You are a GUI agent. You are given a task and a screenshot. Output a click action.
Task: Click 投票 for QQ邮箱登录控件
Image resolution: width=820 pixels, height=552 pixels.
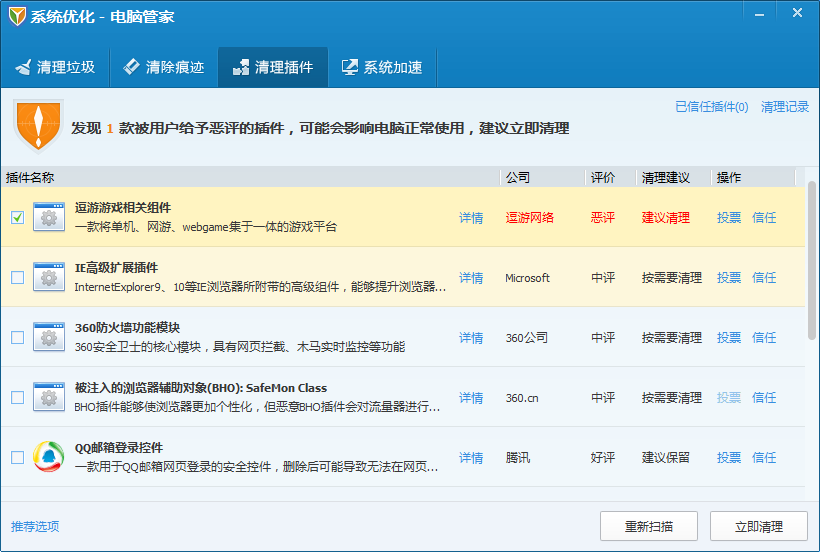point(729,458)
